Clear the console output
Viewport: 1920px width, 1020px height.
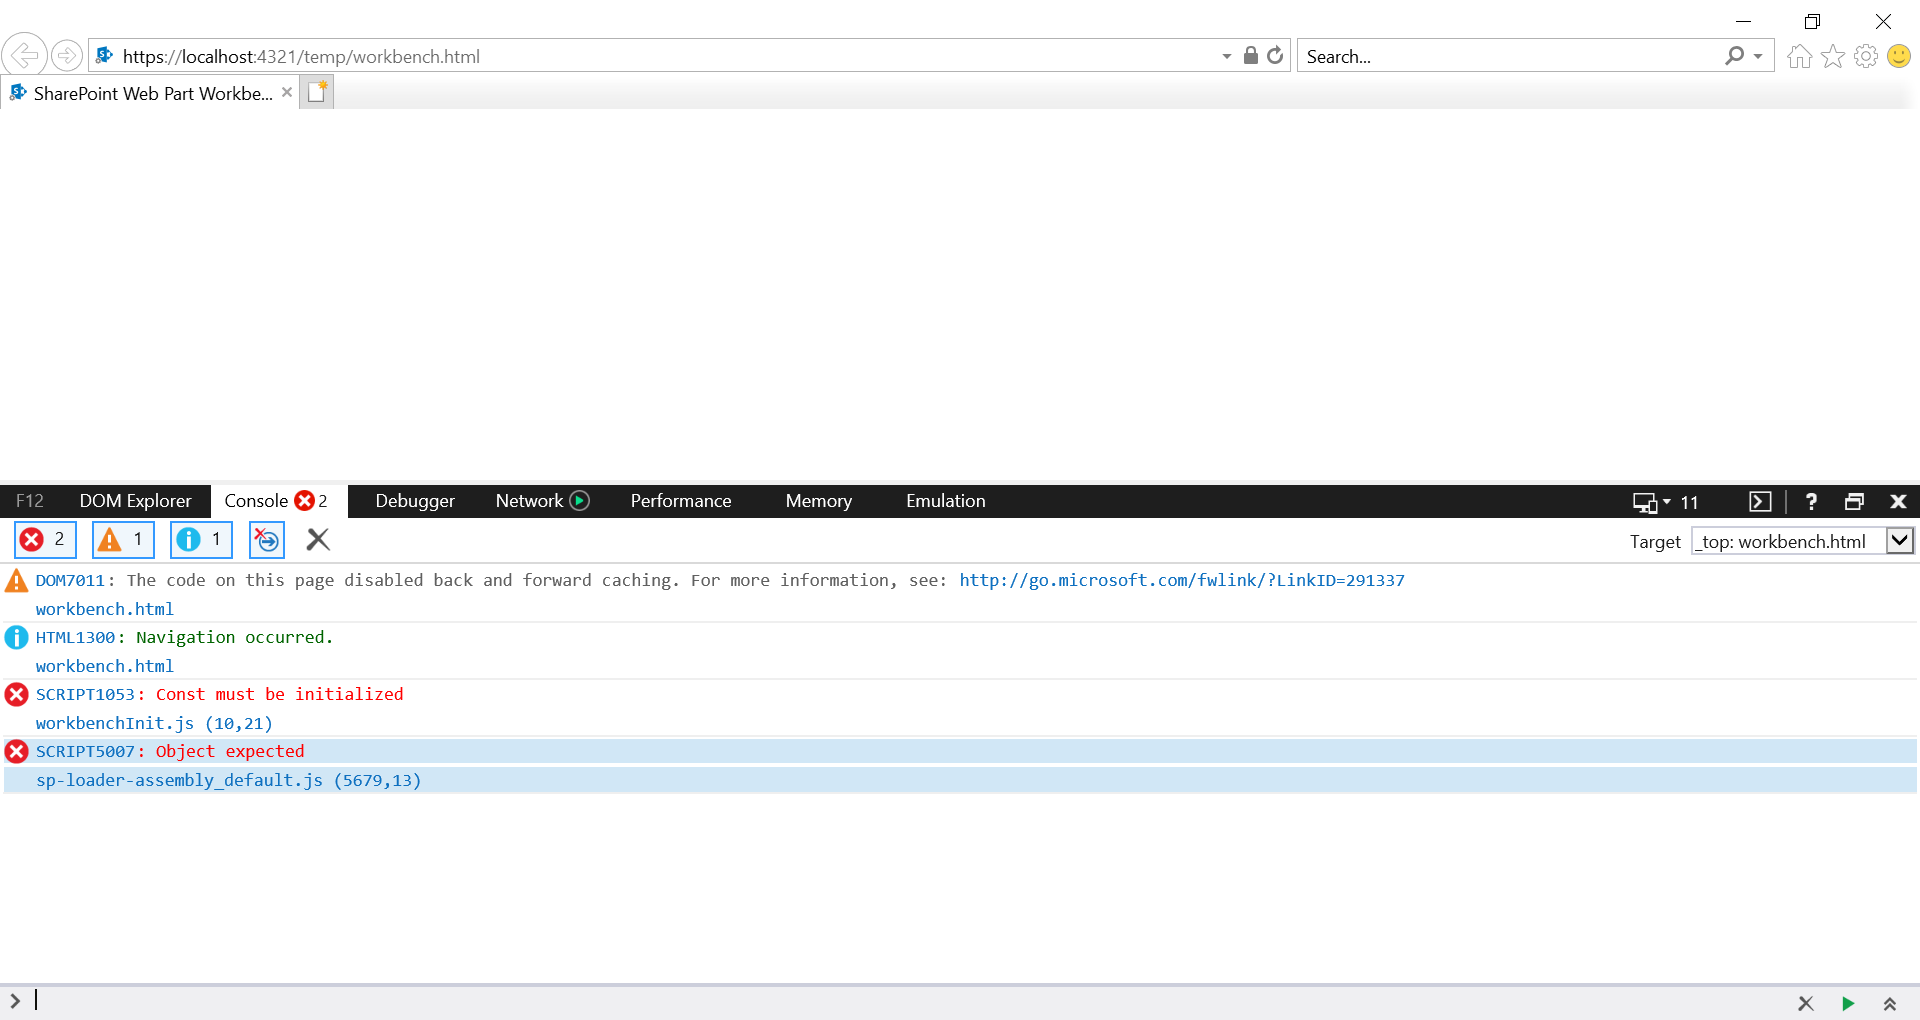click(x=317, y=540)
